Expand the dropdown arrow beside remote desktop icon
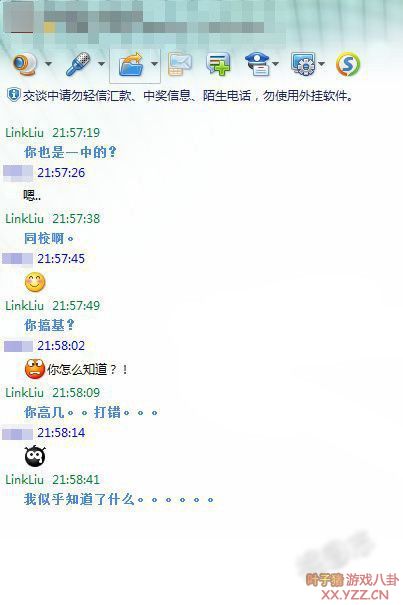The width and height of the screenshot is (403, 605). tap(321, 64)
